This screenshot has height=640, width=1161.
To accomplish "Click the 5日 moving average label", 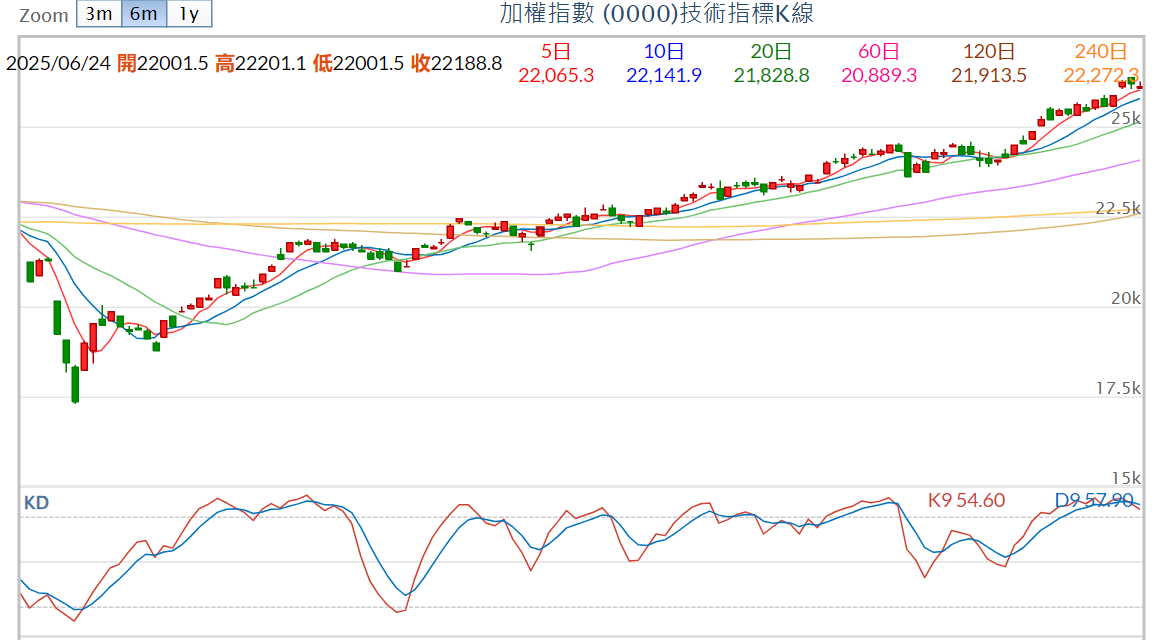I will pyautogui.click(x=556, y=51).
